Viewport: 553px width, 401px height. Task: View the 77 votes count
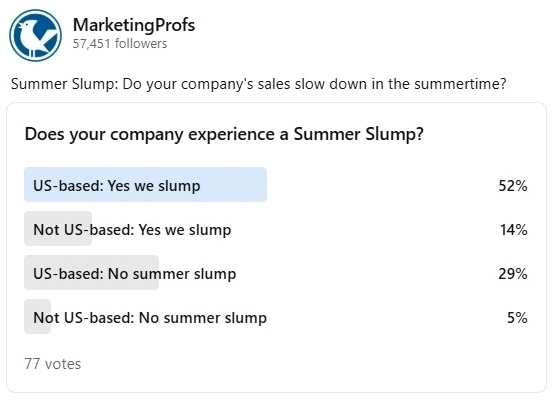click(53, 364)
